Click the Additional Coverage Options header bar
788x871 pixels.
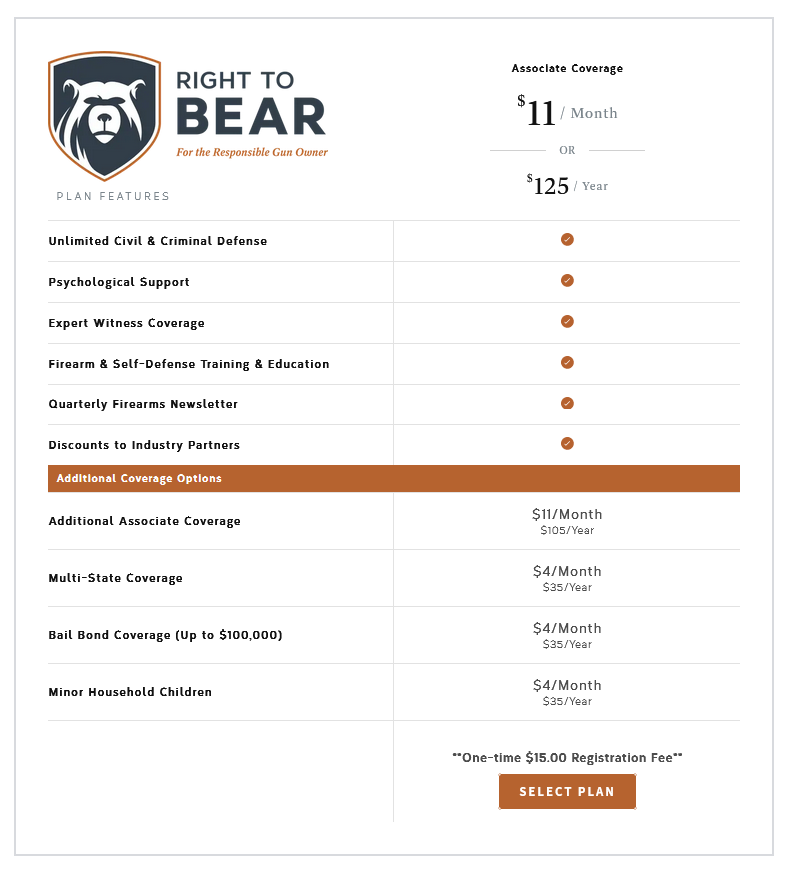click(393, 479)
